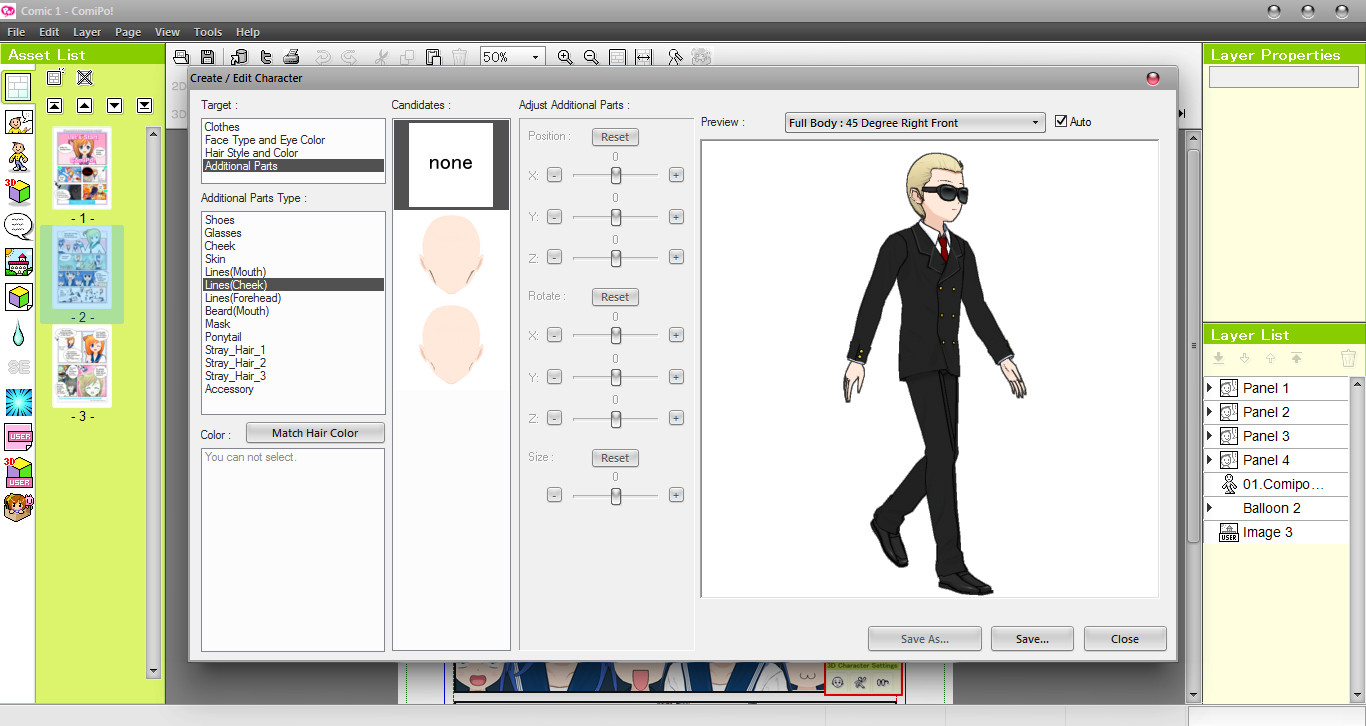Click the Zoom In magnifier toolbar icon
Screen dimensions: 1366x726
565,57
